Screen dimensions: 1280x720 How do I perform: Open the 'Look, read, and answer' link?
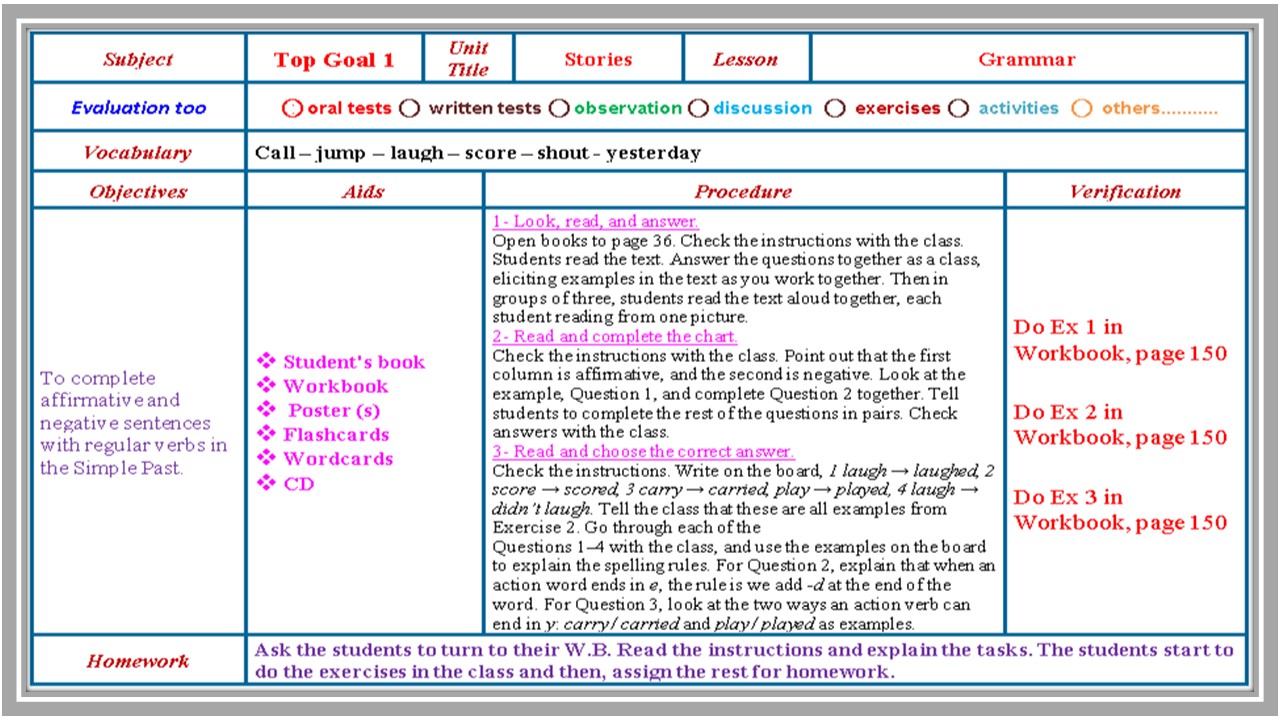click(x=595, y=222)
